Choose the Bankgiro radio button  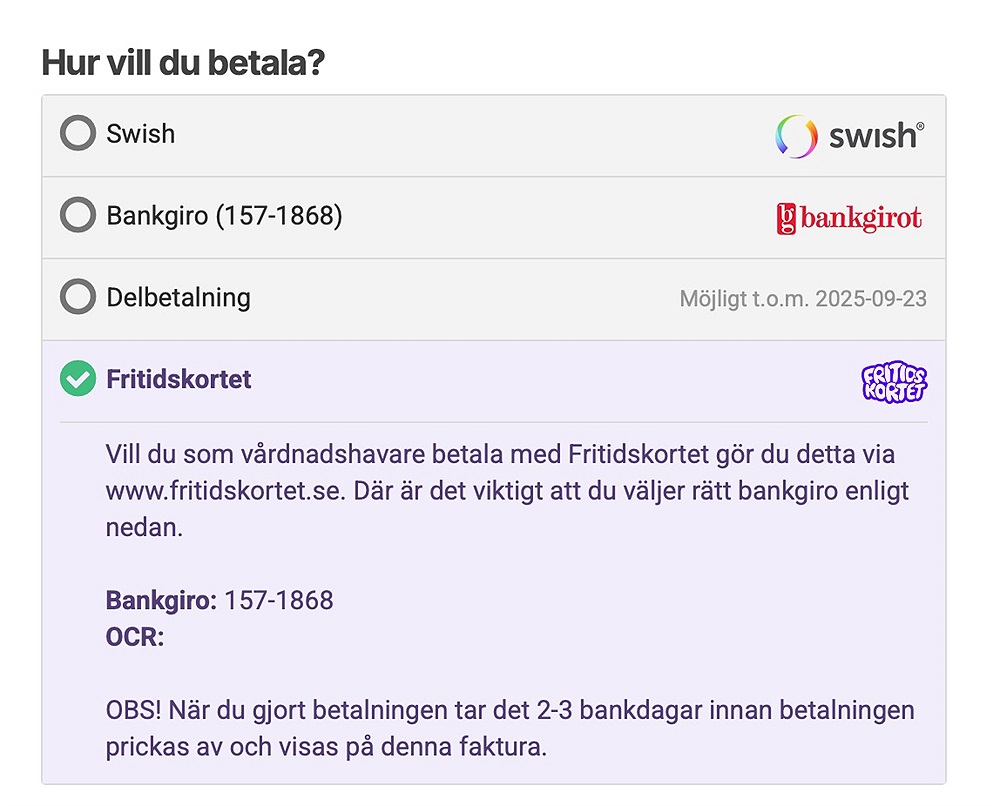tap(77, 216)
